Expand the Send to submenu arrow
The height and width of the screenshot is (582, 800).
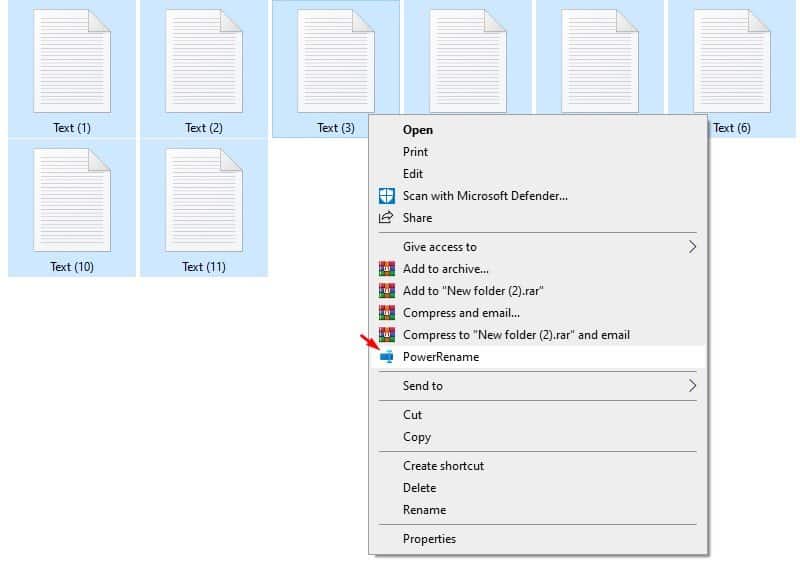[x=692, y=386]
